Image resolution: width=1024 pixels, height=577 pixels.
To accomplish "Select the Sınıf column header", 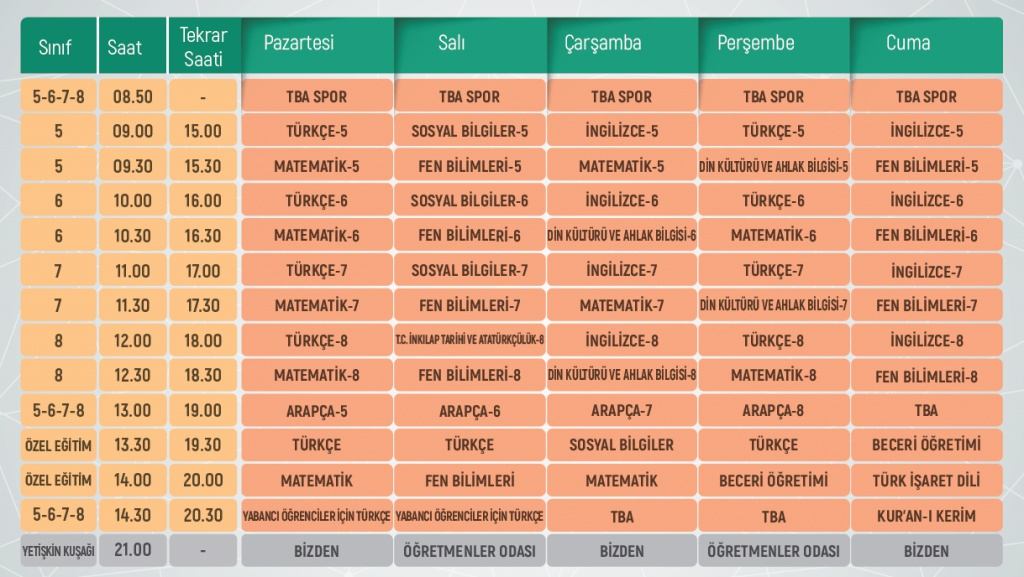I will 59,46.
